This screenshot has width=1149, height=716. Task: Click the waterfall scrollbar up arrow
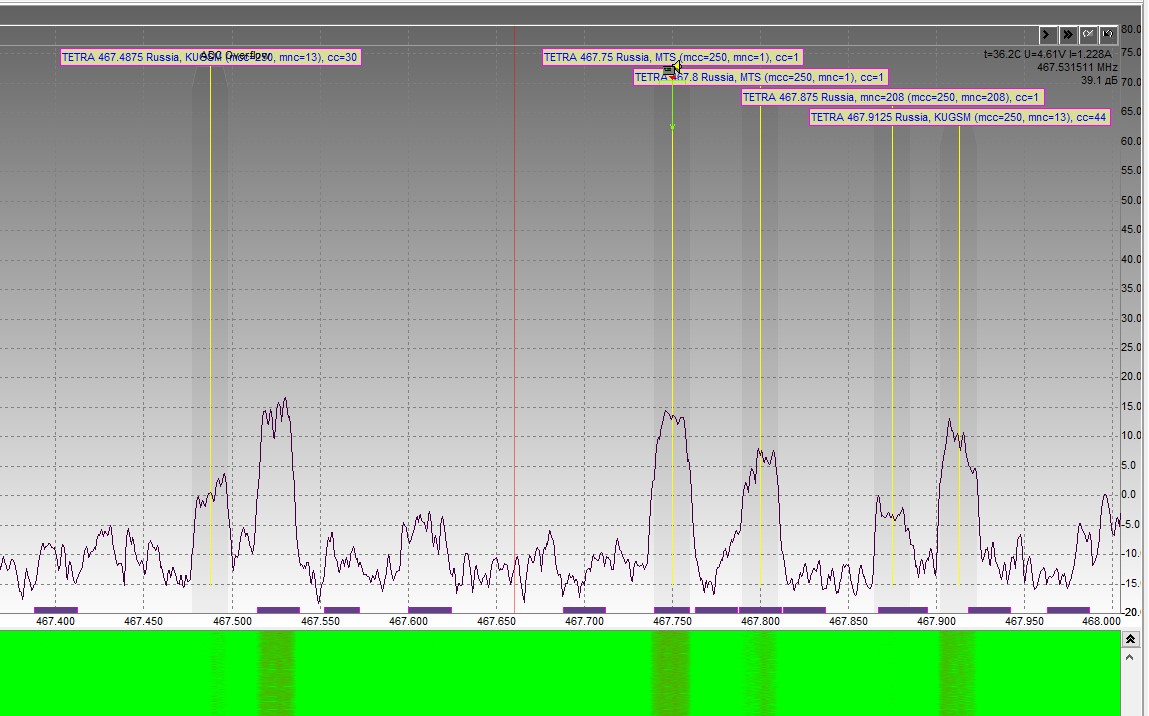coord(1130,657)
